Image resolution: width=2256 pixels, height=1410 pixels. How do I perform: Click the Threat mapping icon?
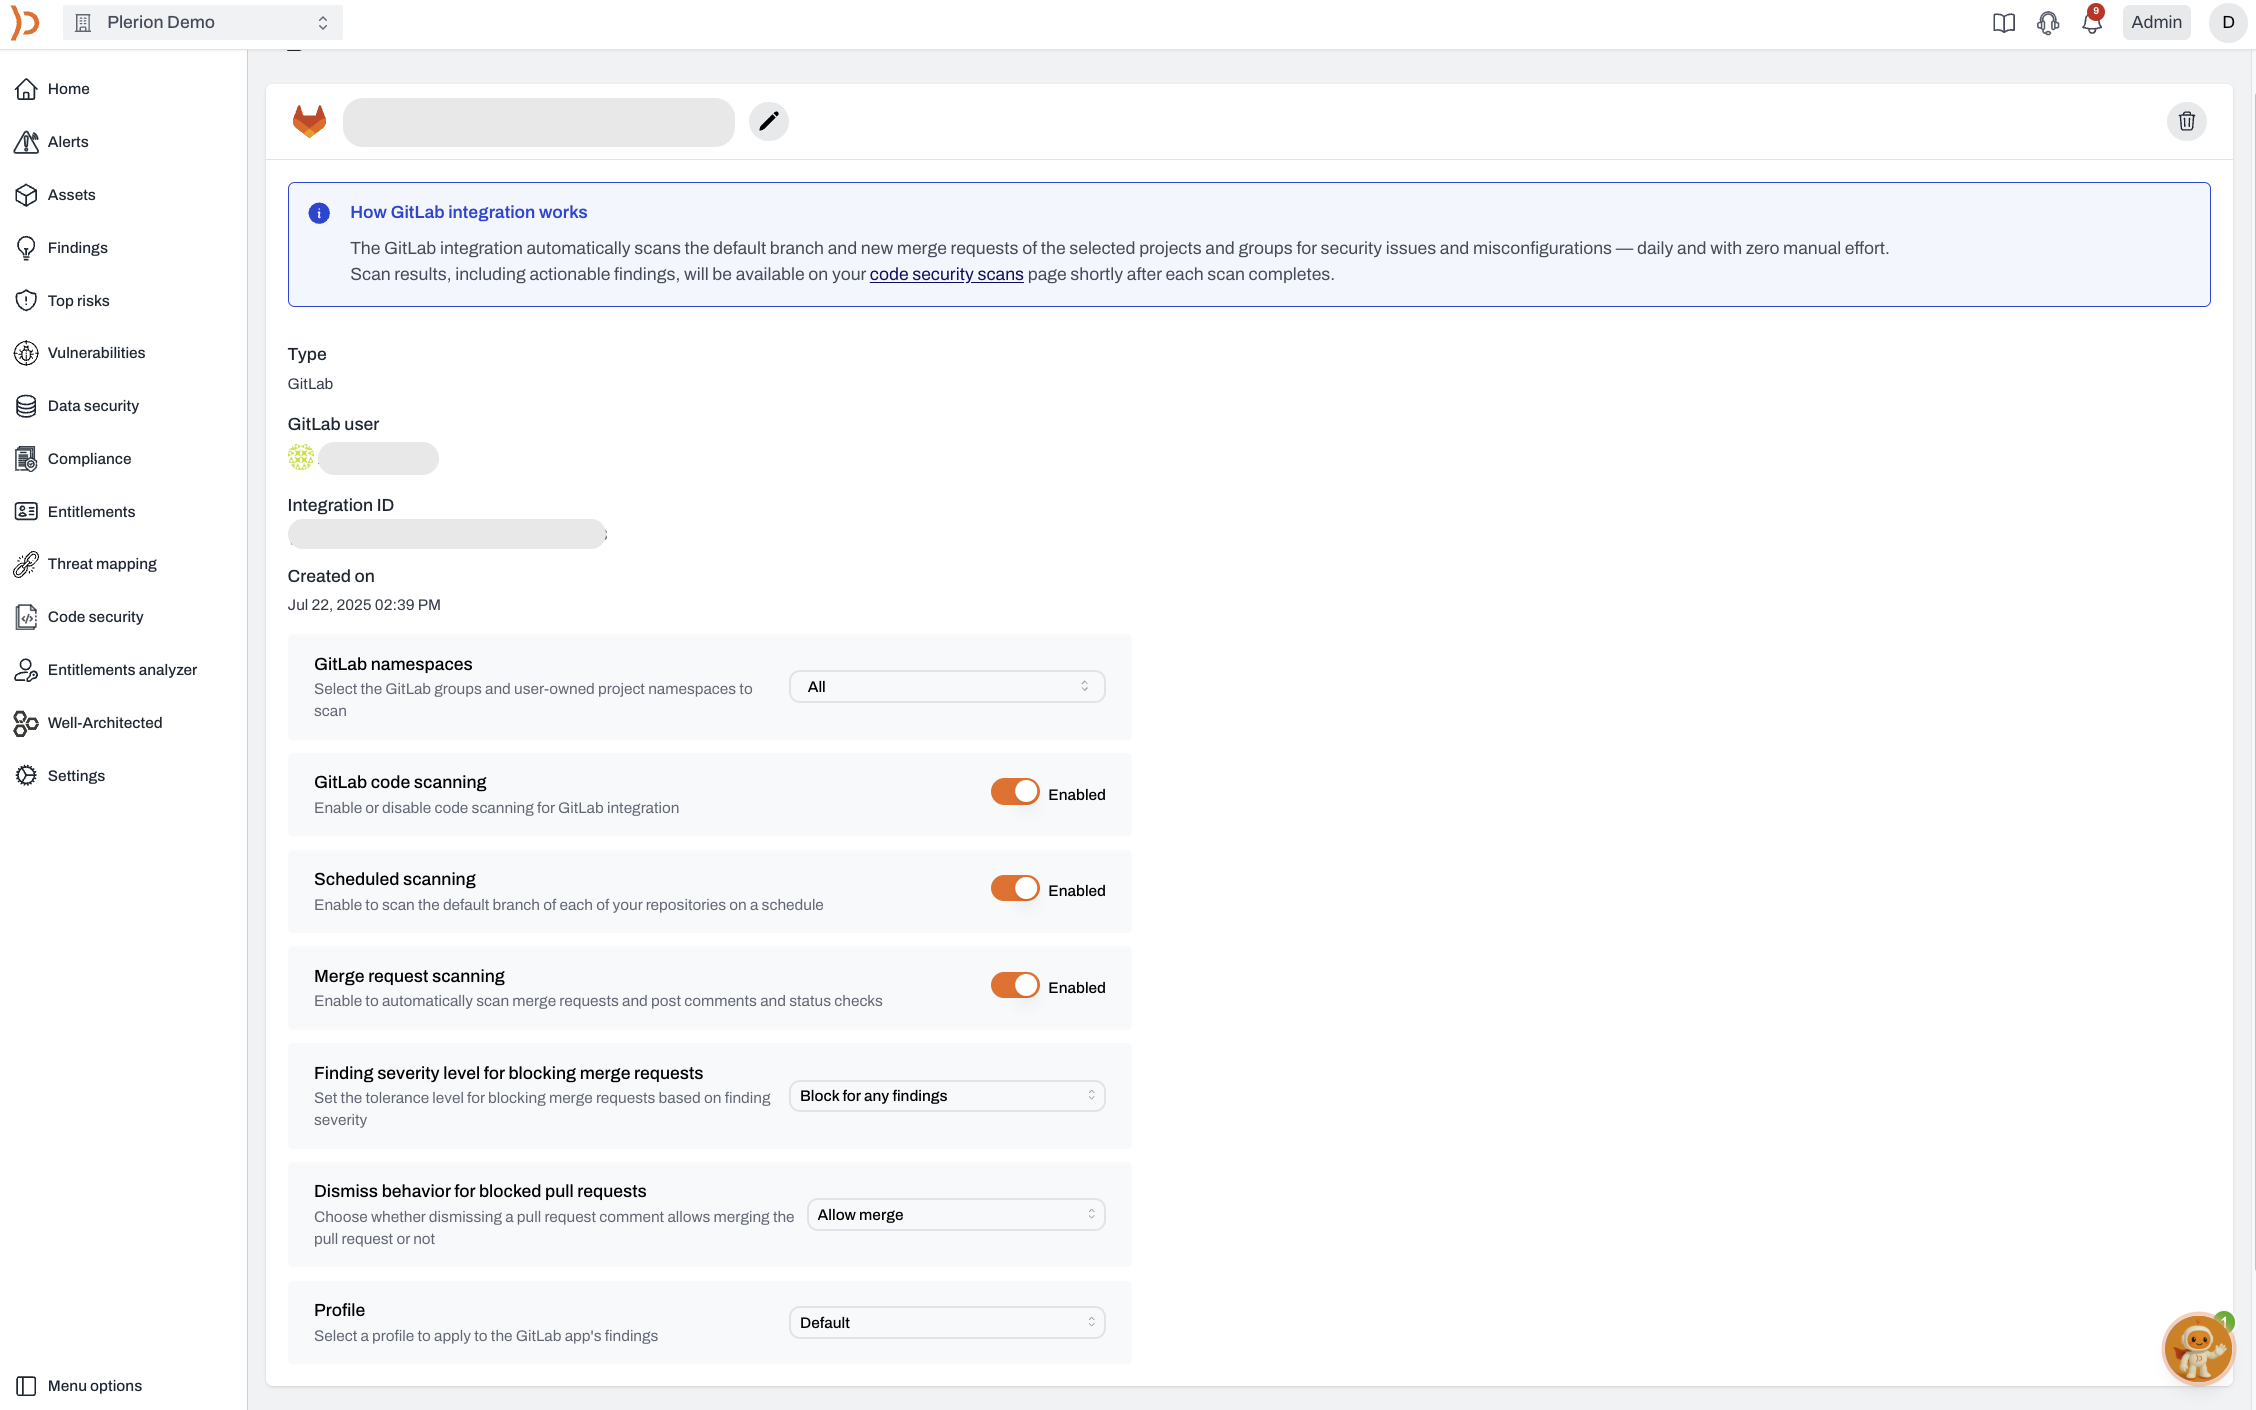[x=26, y=564]
